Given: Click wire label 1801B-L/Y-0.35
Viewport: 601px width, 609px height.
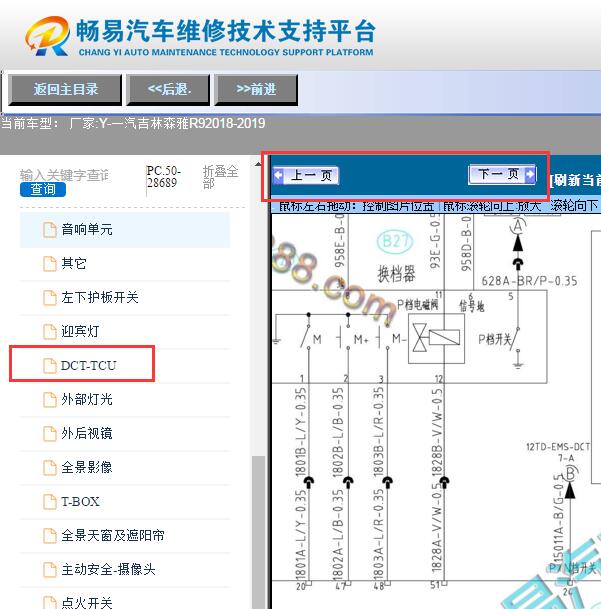Looking at the screenshot, I should (301, 431).
